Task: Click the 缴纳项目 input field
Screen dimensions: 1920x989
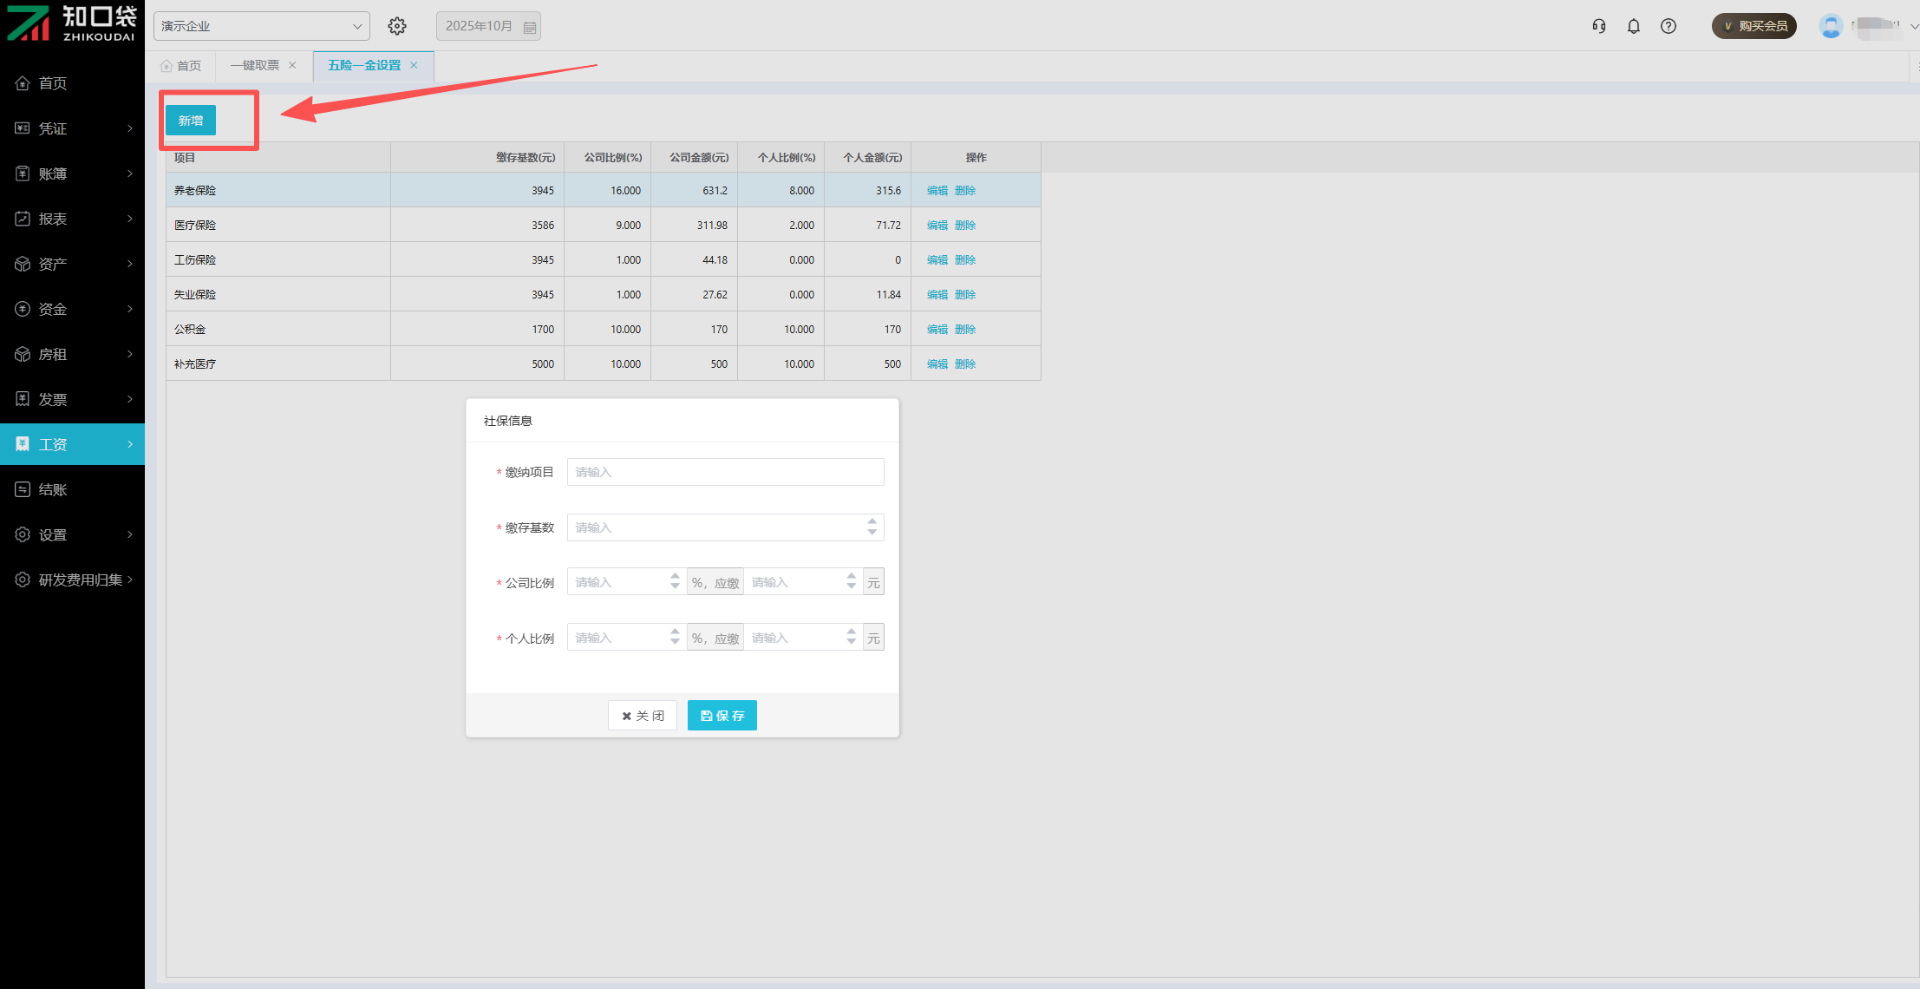Action: coord(725,472)
